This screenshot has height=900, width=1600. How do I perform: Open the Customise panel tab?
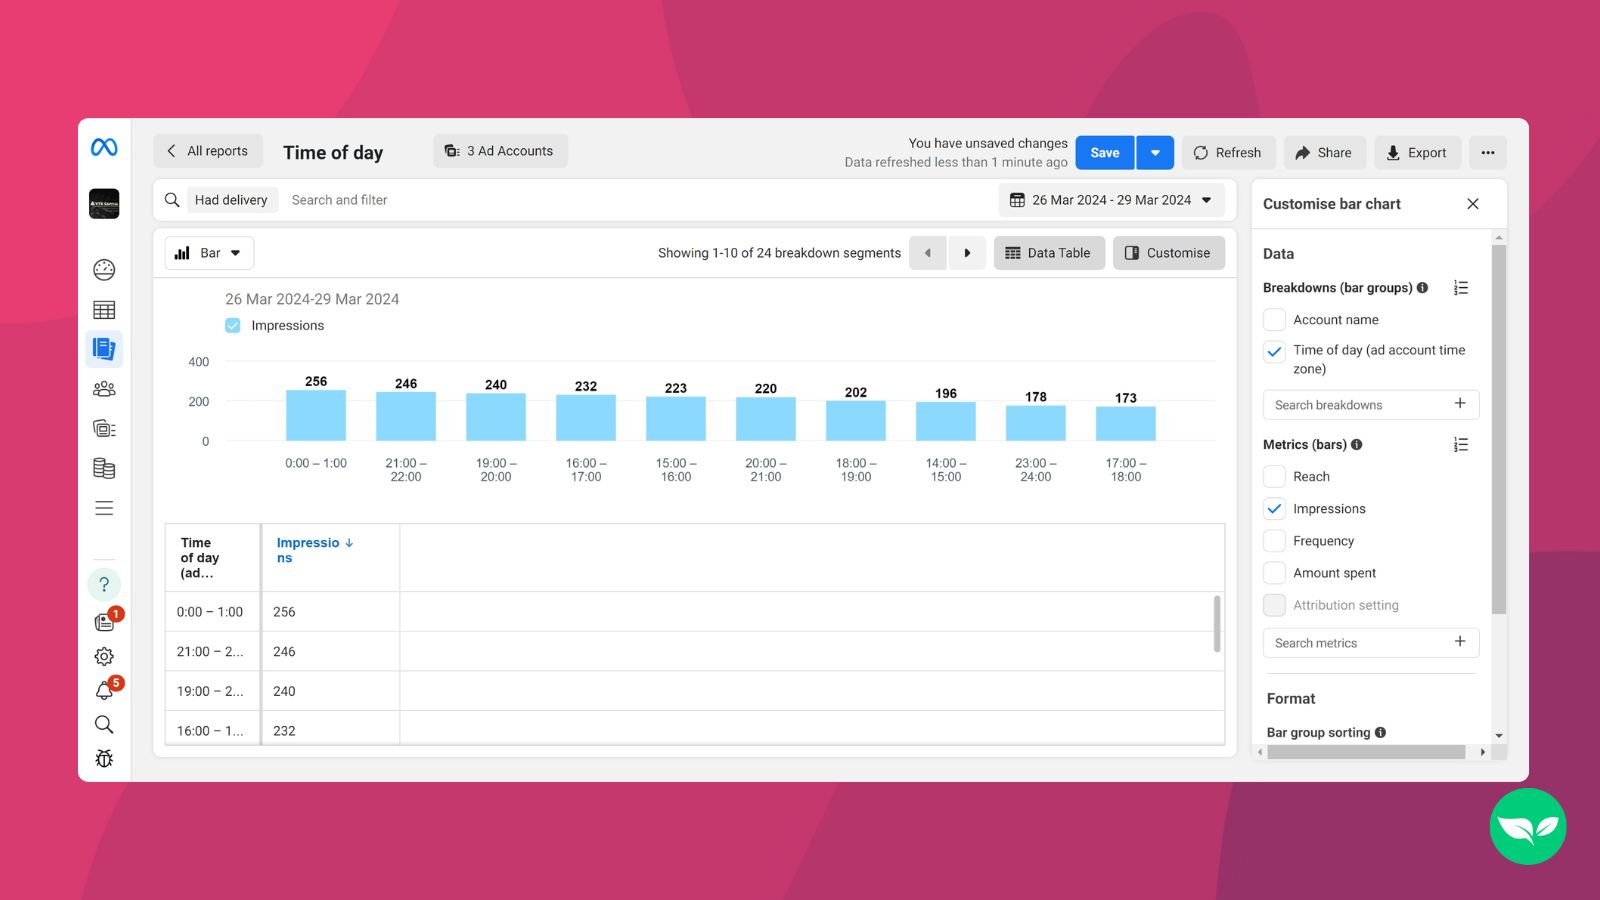pyautogui.click(x=1169, y=252)
